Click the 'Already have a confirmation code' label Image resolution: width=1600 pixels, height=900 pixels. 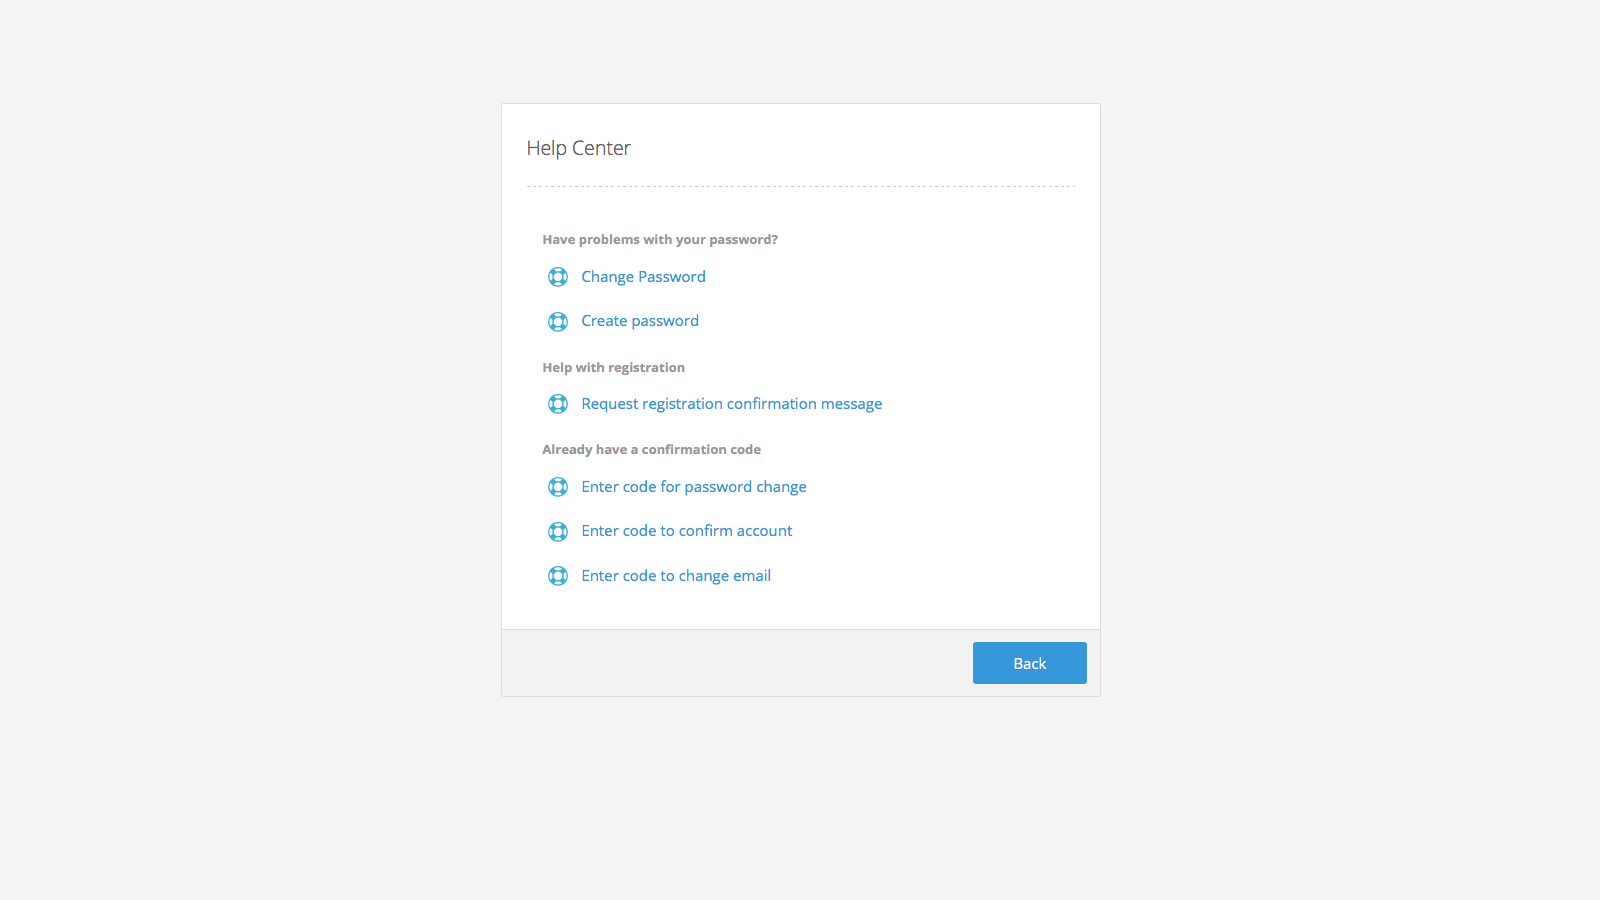651,450
